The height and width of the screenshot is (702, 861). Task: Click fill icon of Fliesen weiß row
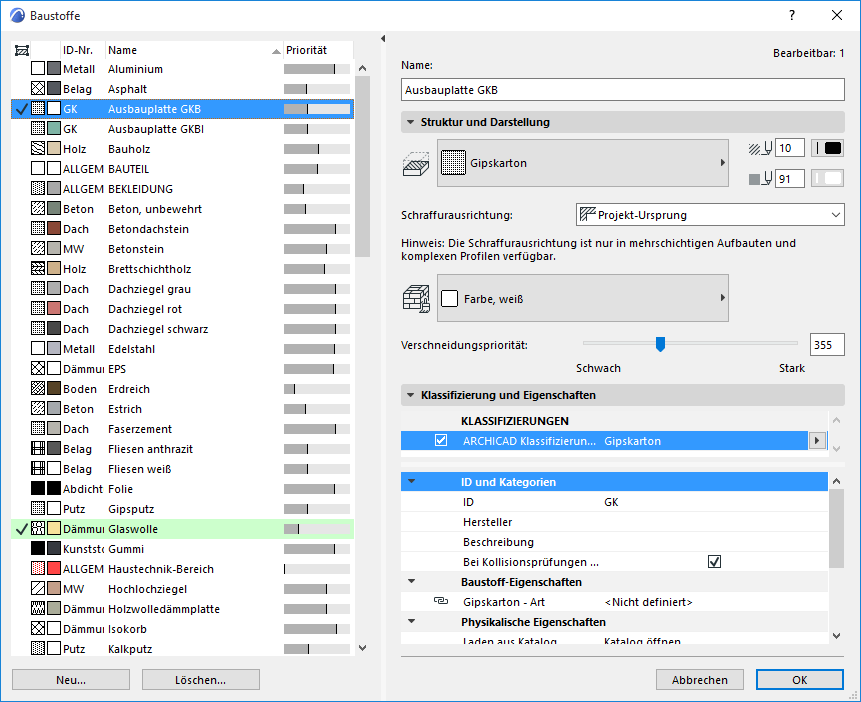[x=38, y=469]
